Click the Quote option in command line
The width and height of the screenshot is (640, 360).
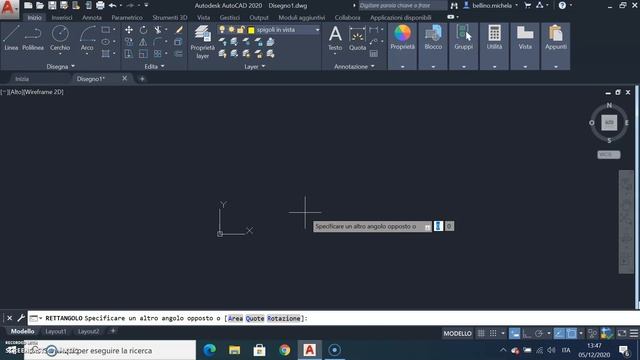click(x=255, y=318)
